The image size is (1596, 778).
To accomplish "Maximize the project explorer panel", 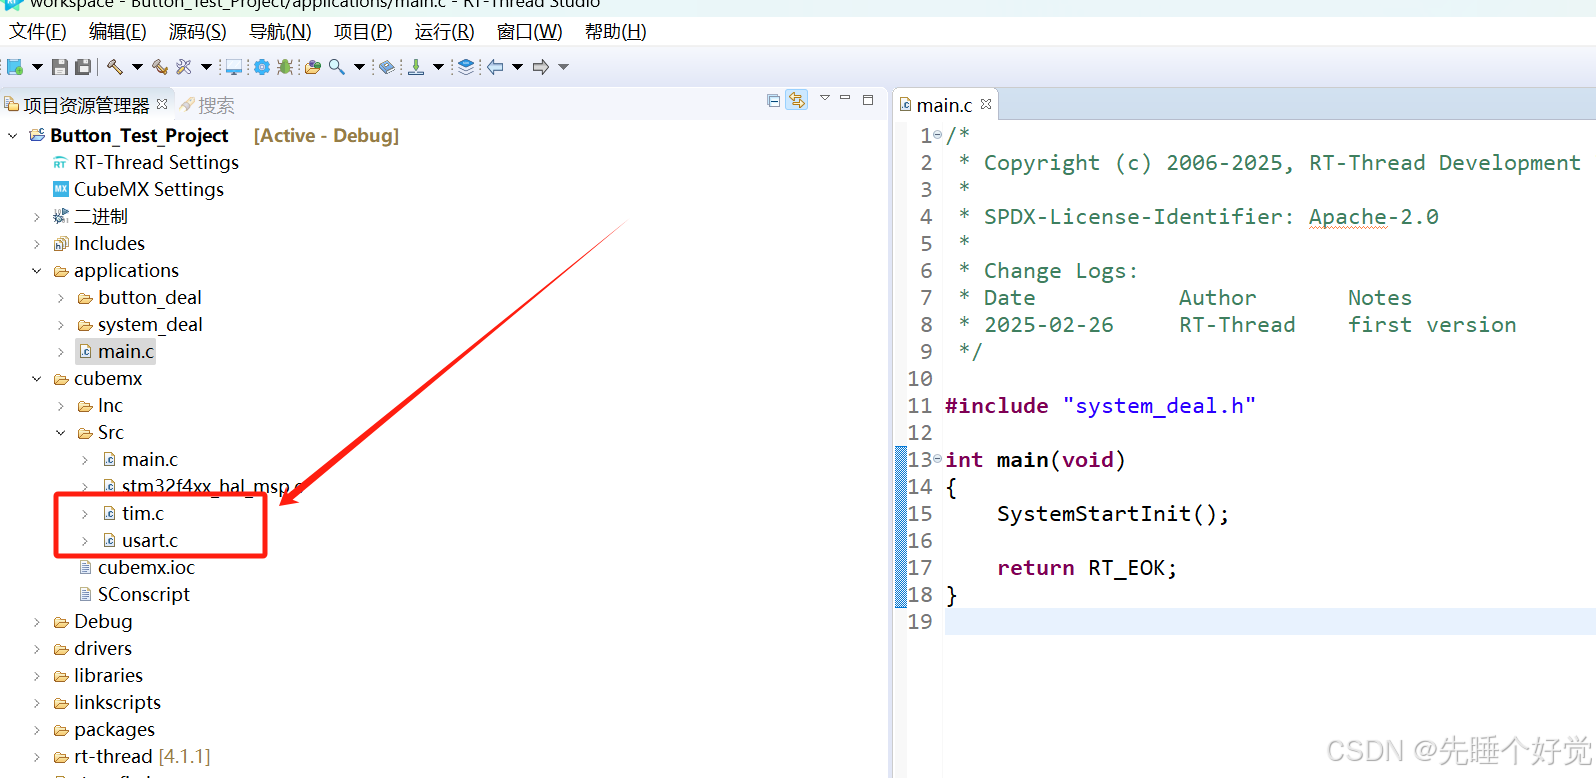I will pyautogui.click(x=868, y=100).
